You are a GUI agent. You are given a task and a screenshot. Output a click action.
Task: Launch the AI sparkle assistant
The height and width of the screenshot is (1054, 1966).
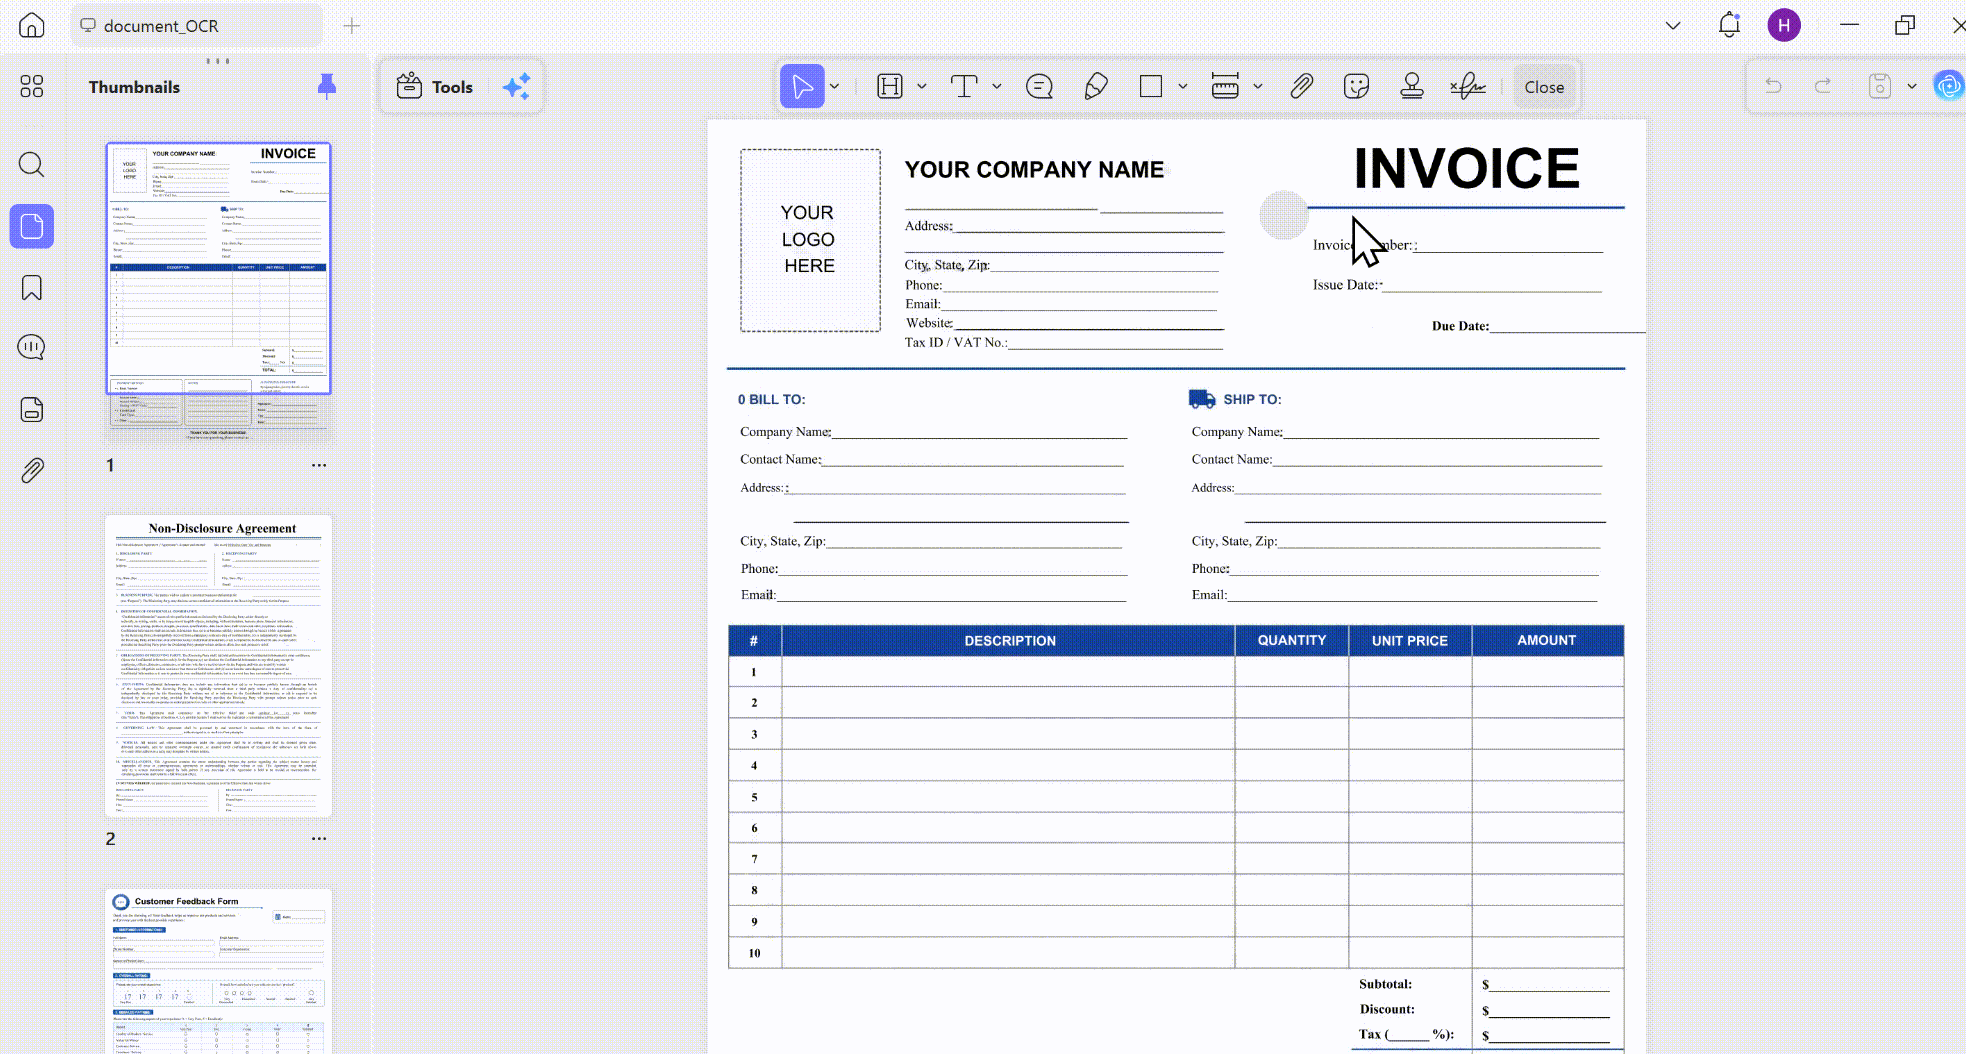516,87
